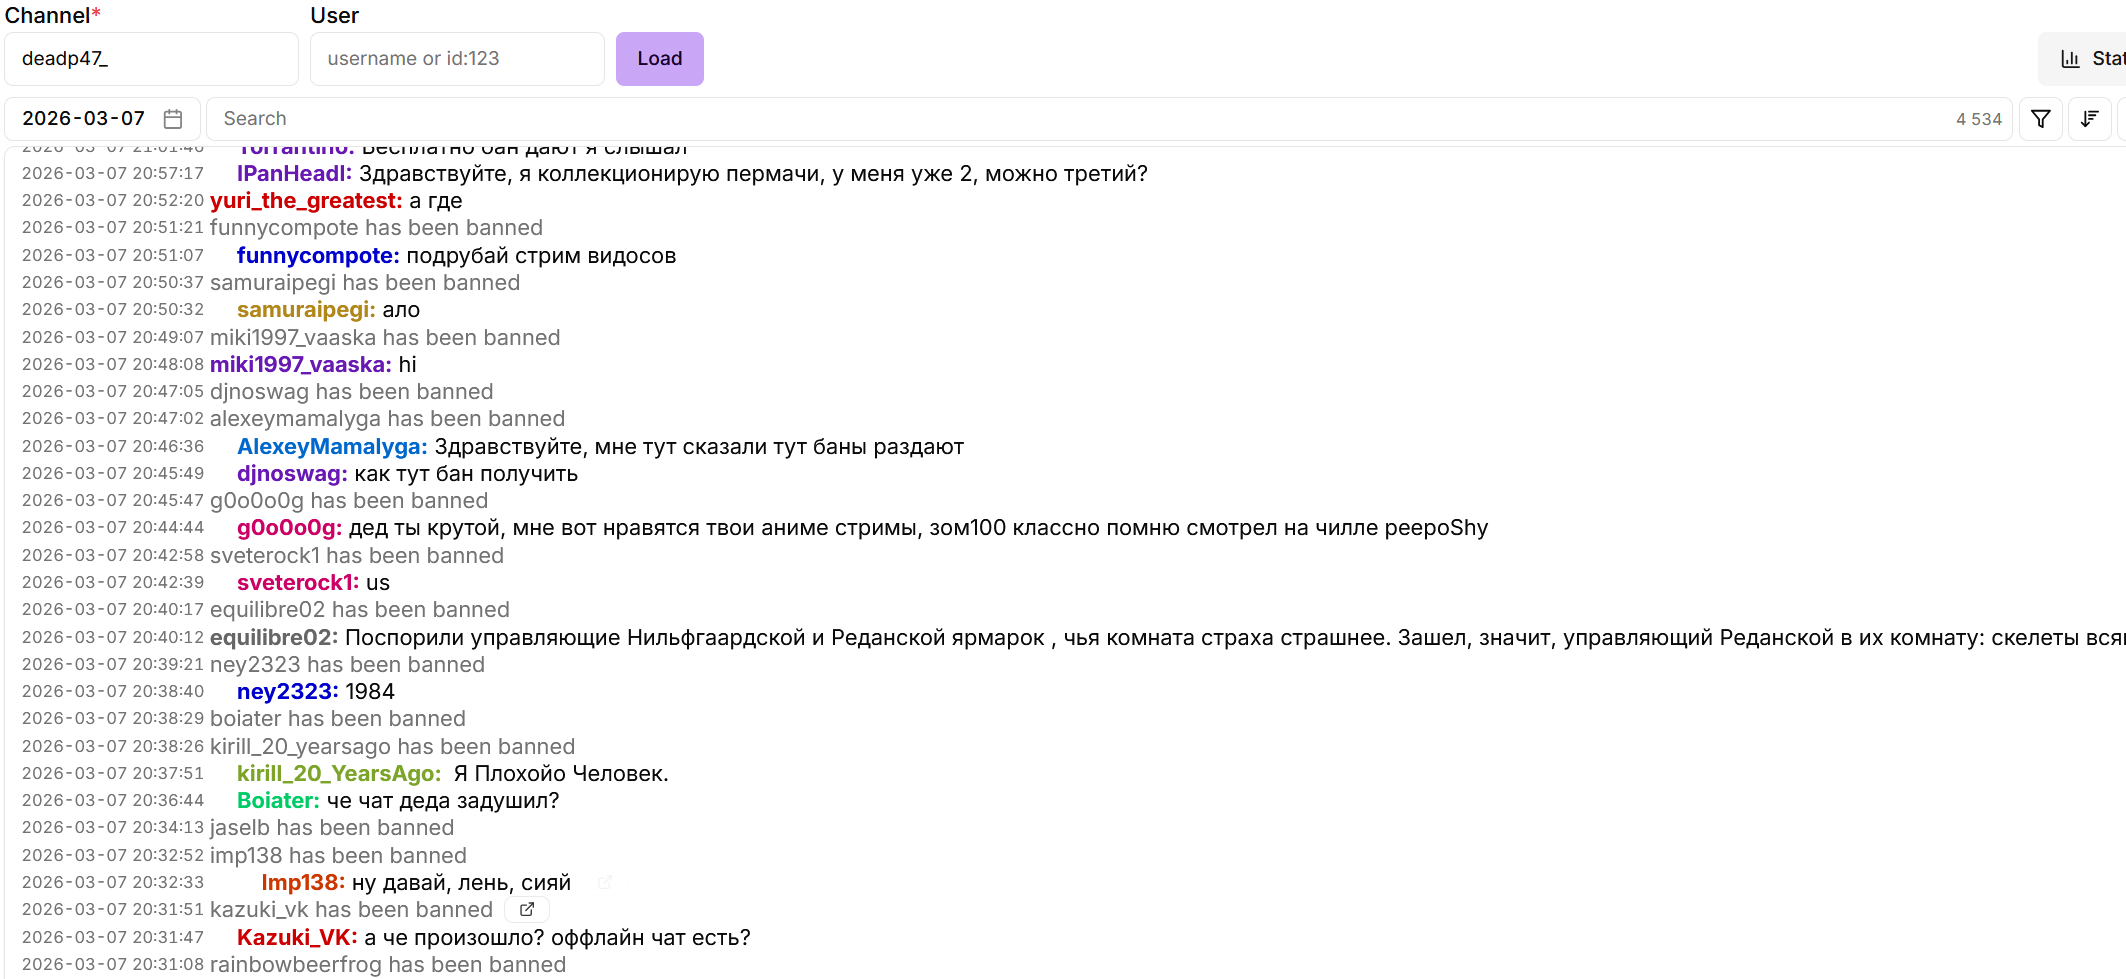Click the AlexeyMamalyga username
The height and width of the screenshot is (979, 2126).
tap(332, 447)
